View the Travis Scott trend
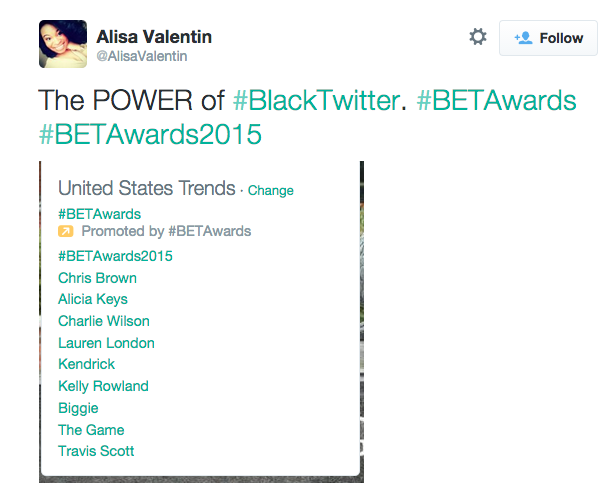Image resolution: width=609 pixels, height=485 pixels. (96, 451)
